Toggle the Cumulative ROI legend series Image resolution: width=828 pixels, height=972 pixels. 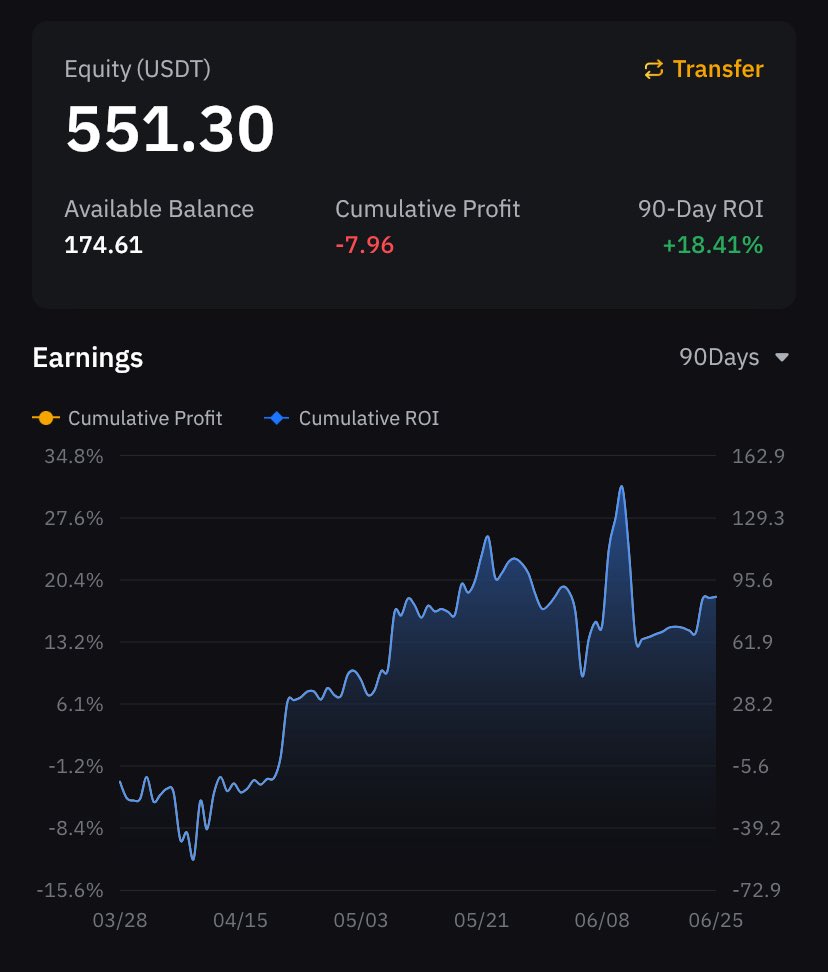pos(351,418)
